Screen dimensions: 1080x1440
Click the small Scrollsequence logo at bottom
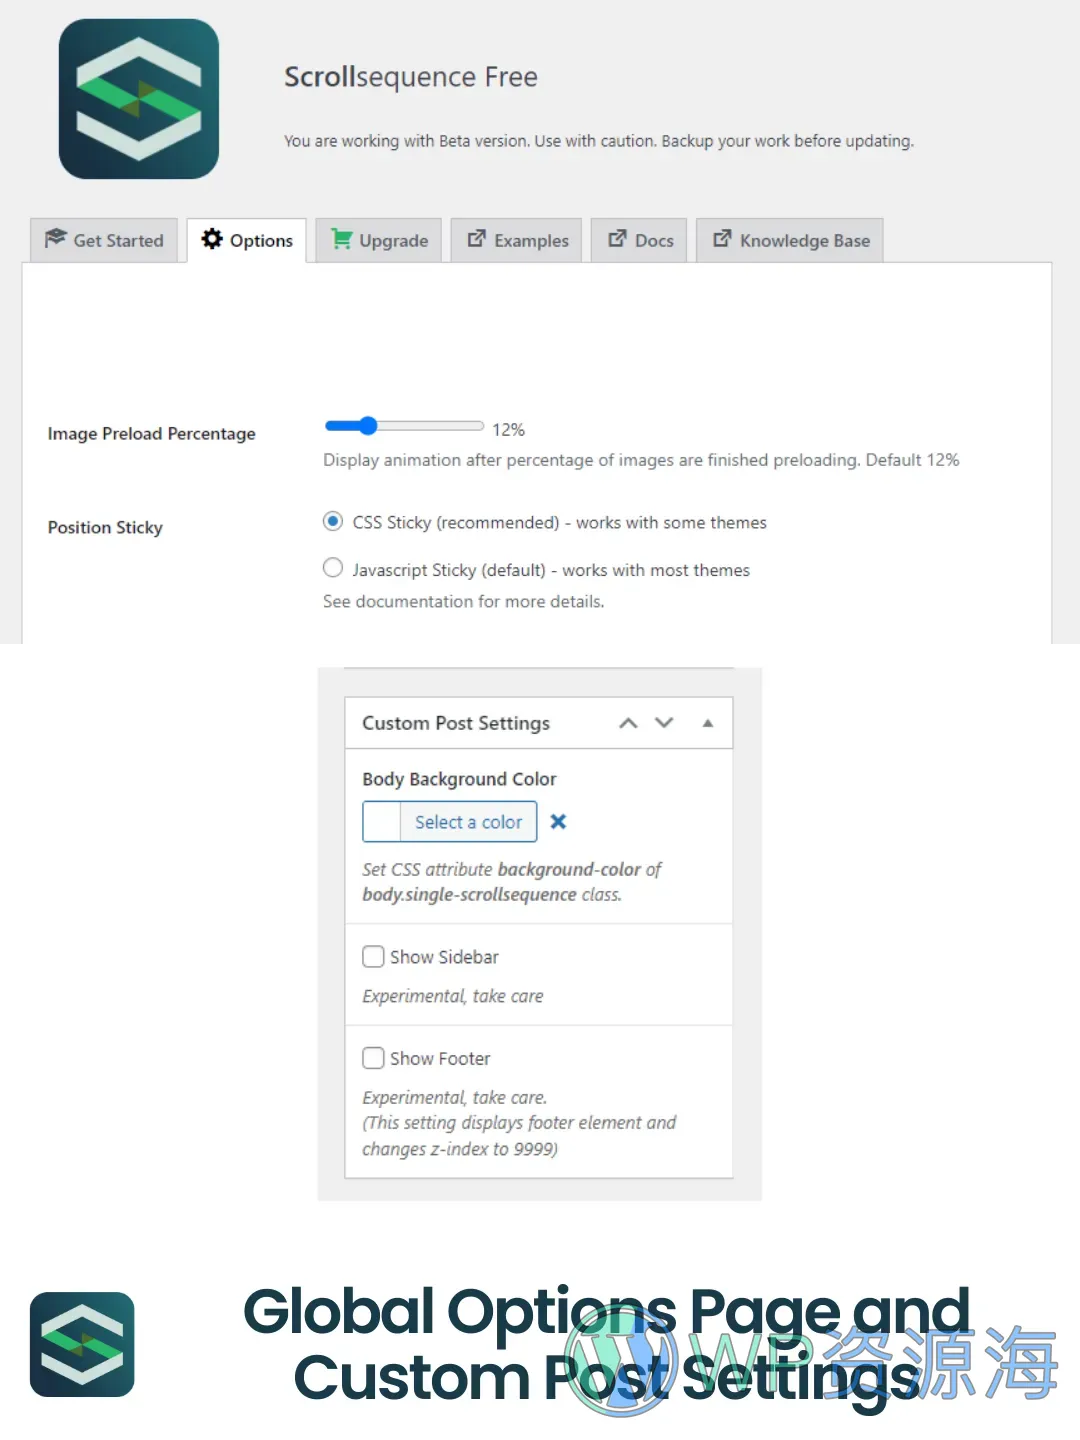(x=82, y=1344)
